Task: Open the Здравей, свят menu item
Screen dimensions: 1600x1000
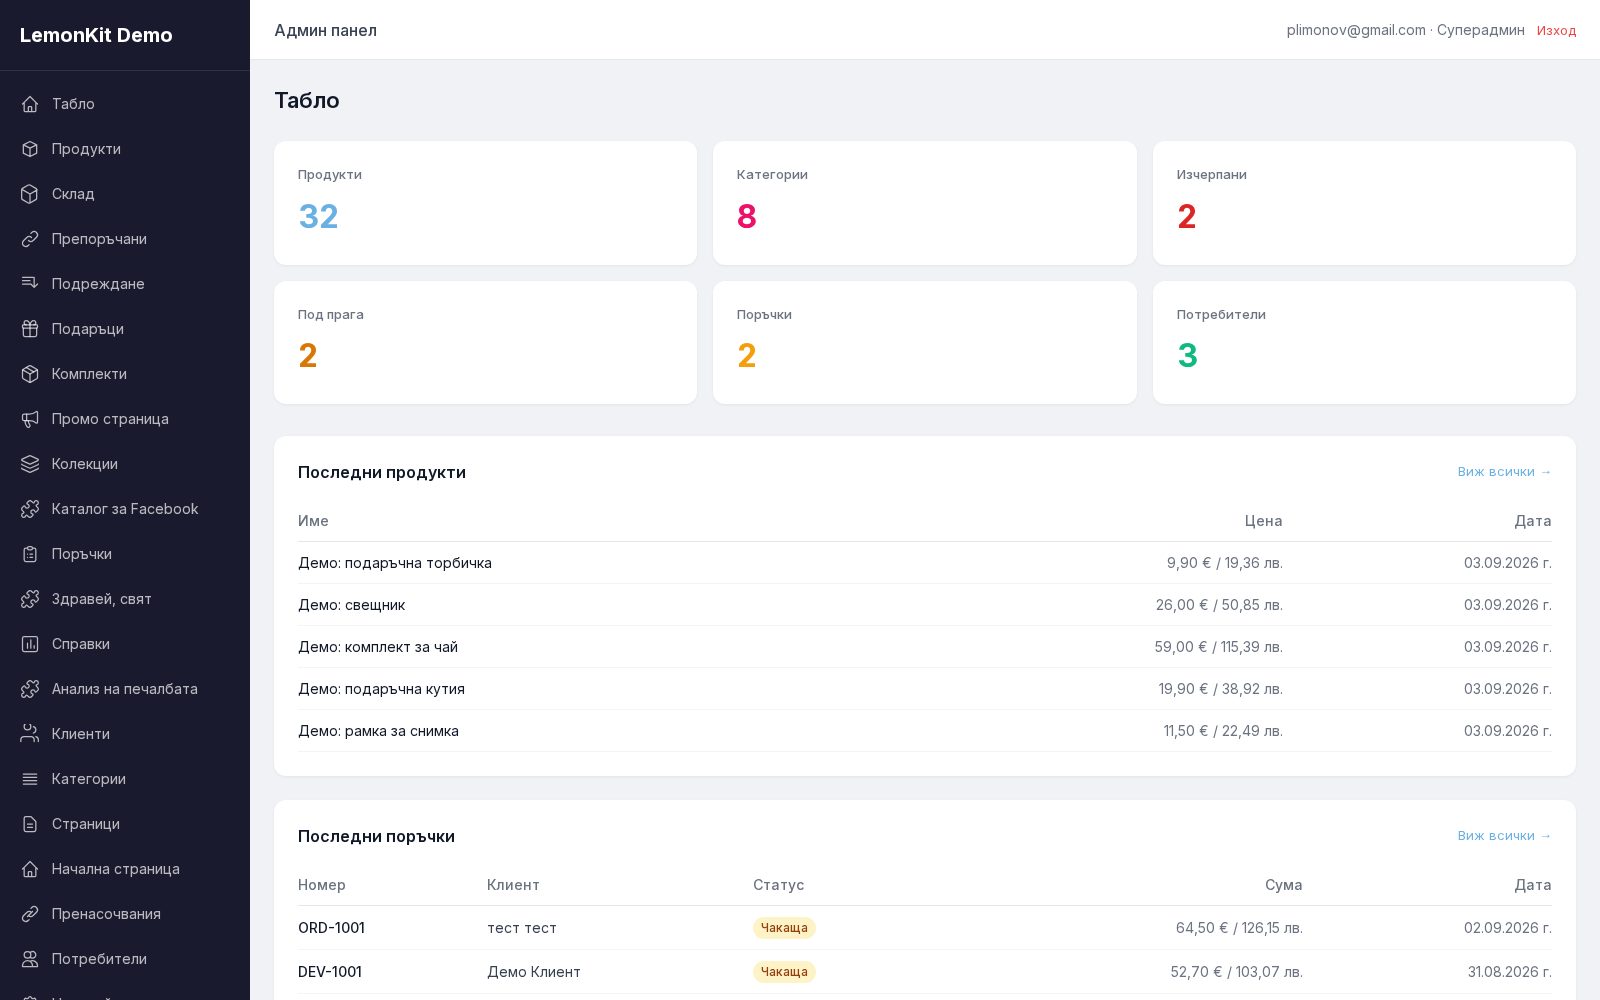Action: click(125, 599)
